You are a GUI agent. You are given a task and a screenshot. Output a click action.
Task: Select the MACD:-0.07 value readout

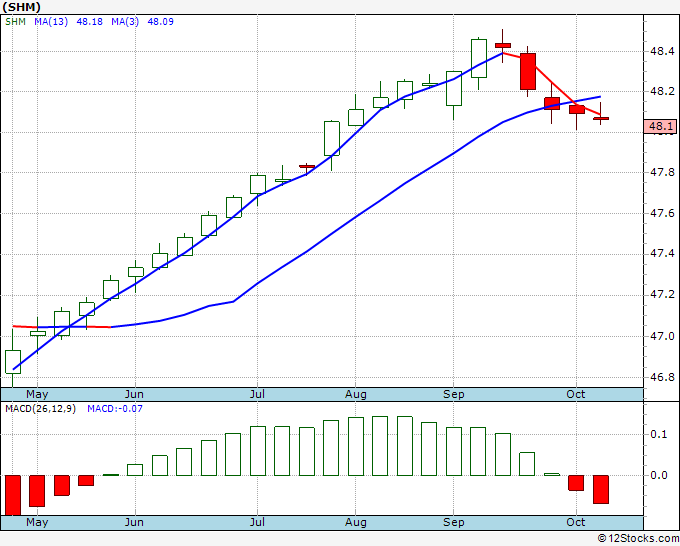[115, 409]
